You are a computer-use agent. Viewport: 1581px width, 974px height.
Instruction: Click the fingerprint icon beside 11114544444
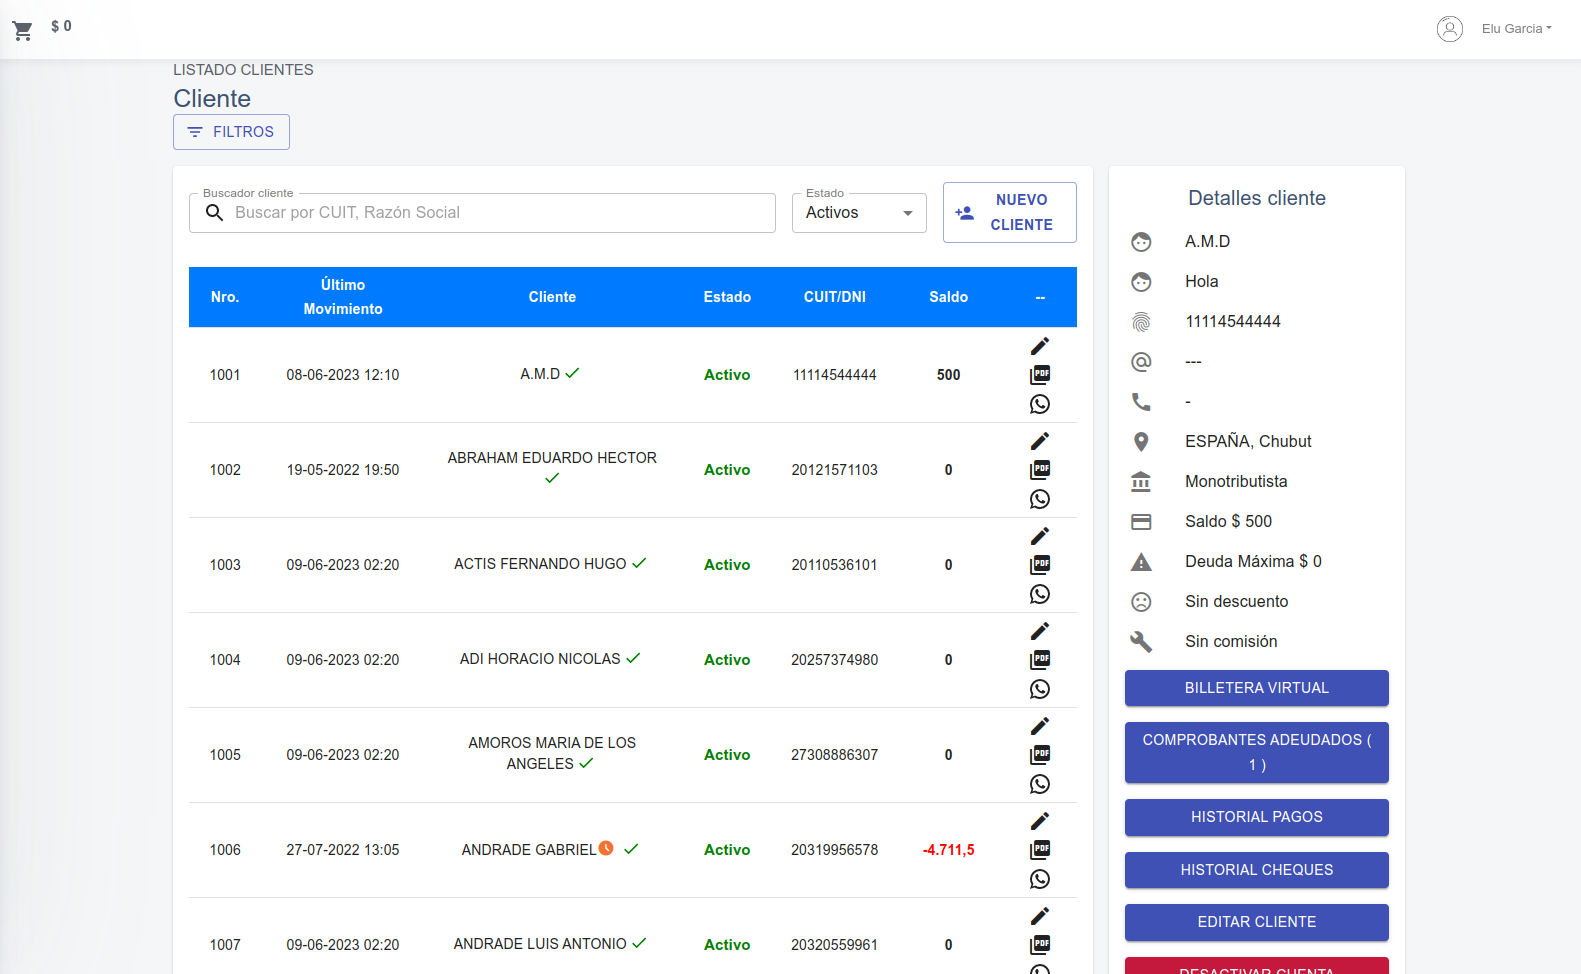[x=1141, y=322]
